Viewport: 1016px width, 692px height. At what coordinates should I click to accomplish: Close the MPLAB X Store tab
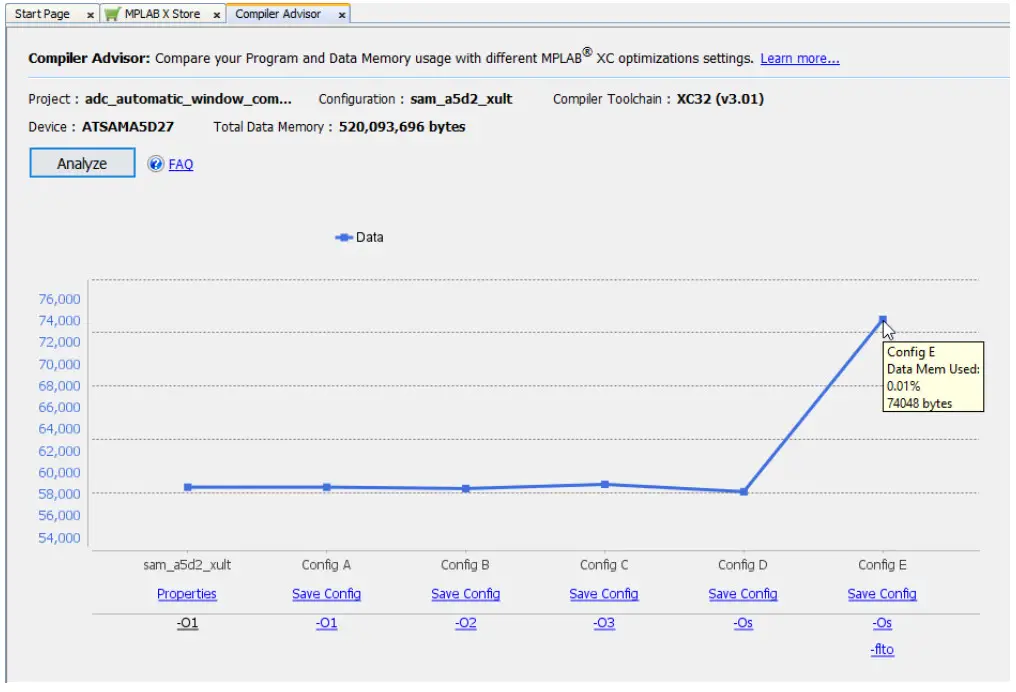tap(216, 15)
